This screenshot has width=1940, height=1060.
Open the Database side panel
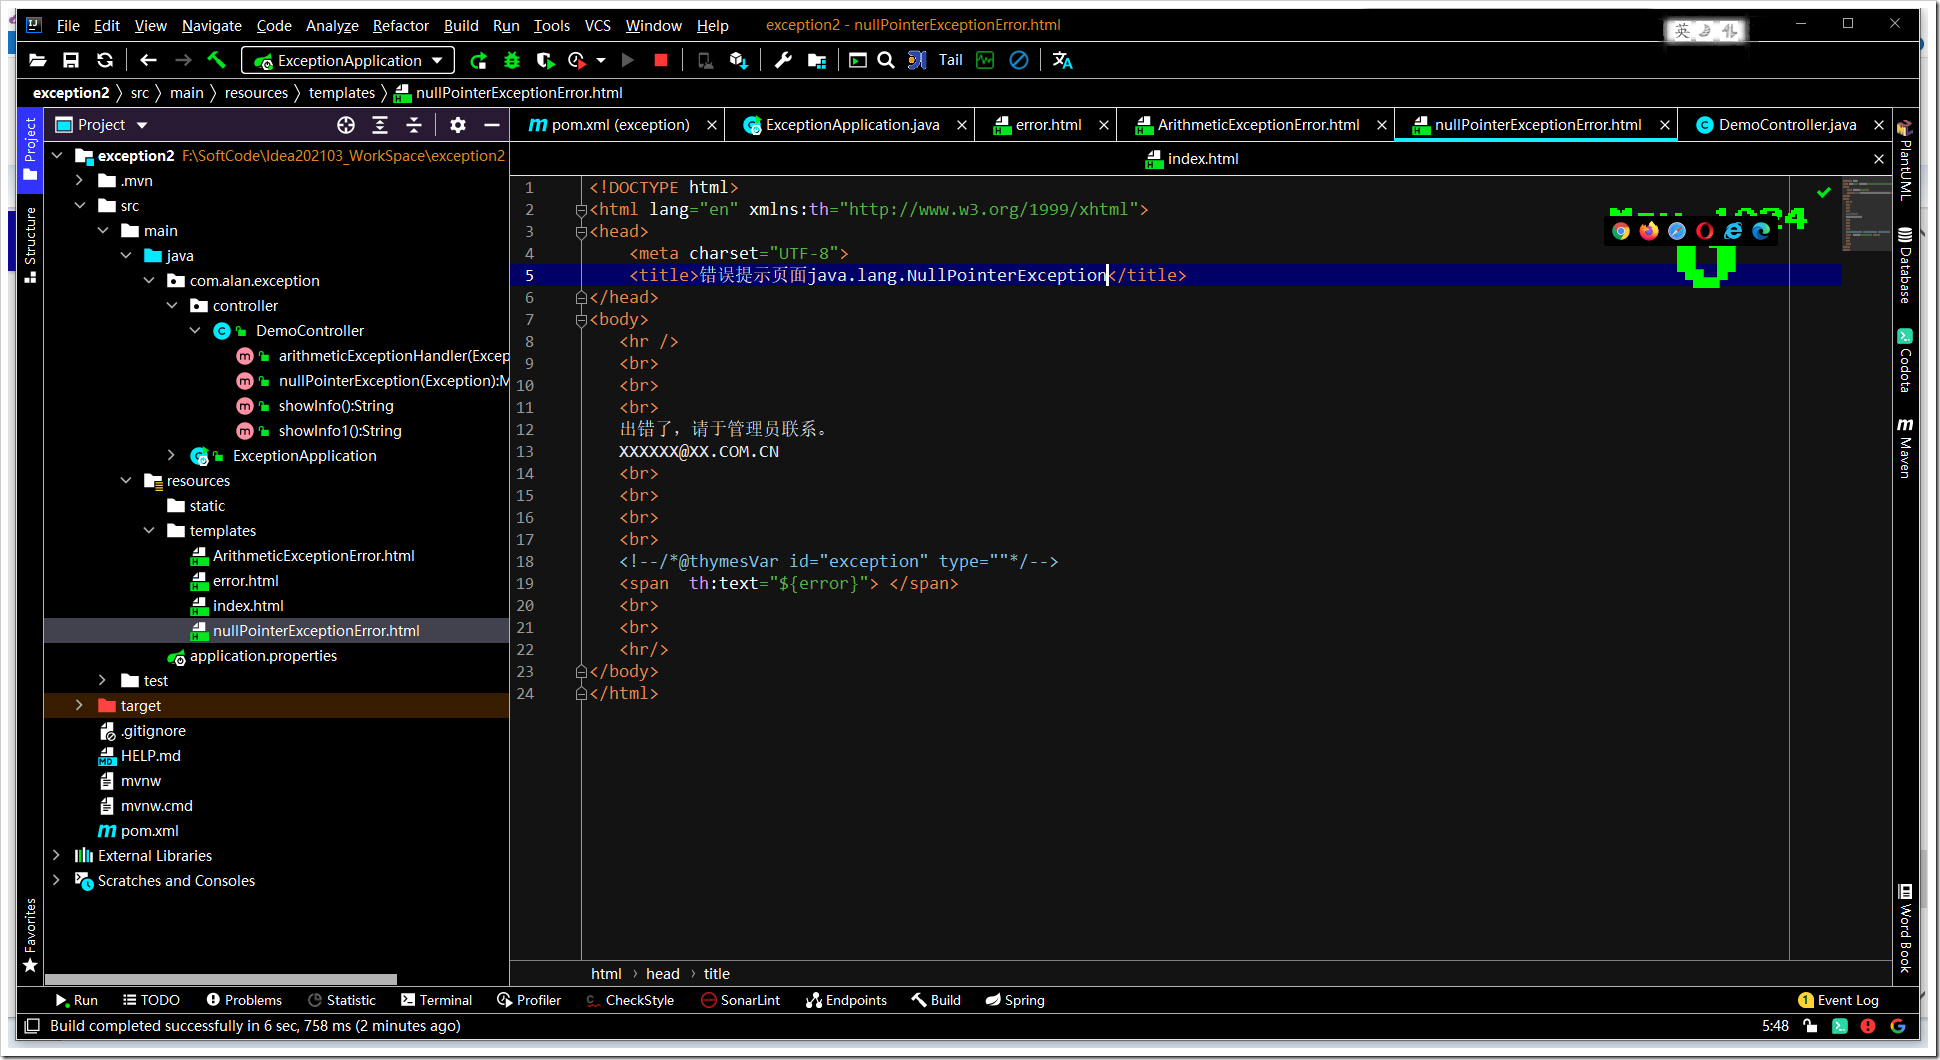tap(1905, 265)
